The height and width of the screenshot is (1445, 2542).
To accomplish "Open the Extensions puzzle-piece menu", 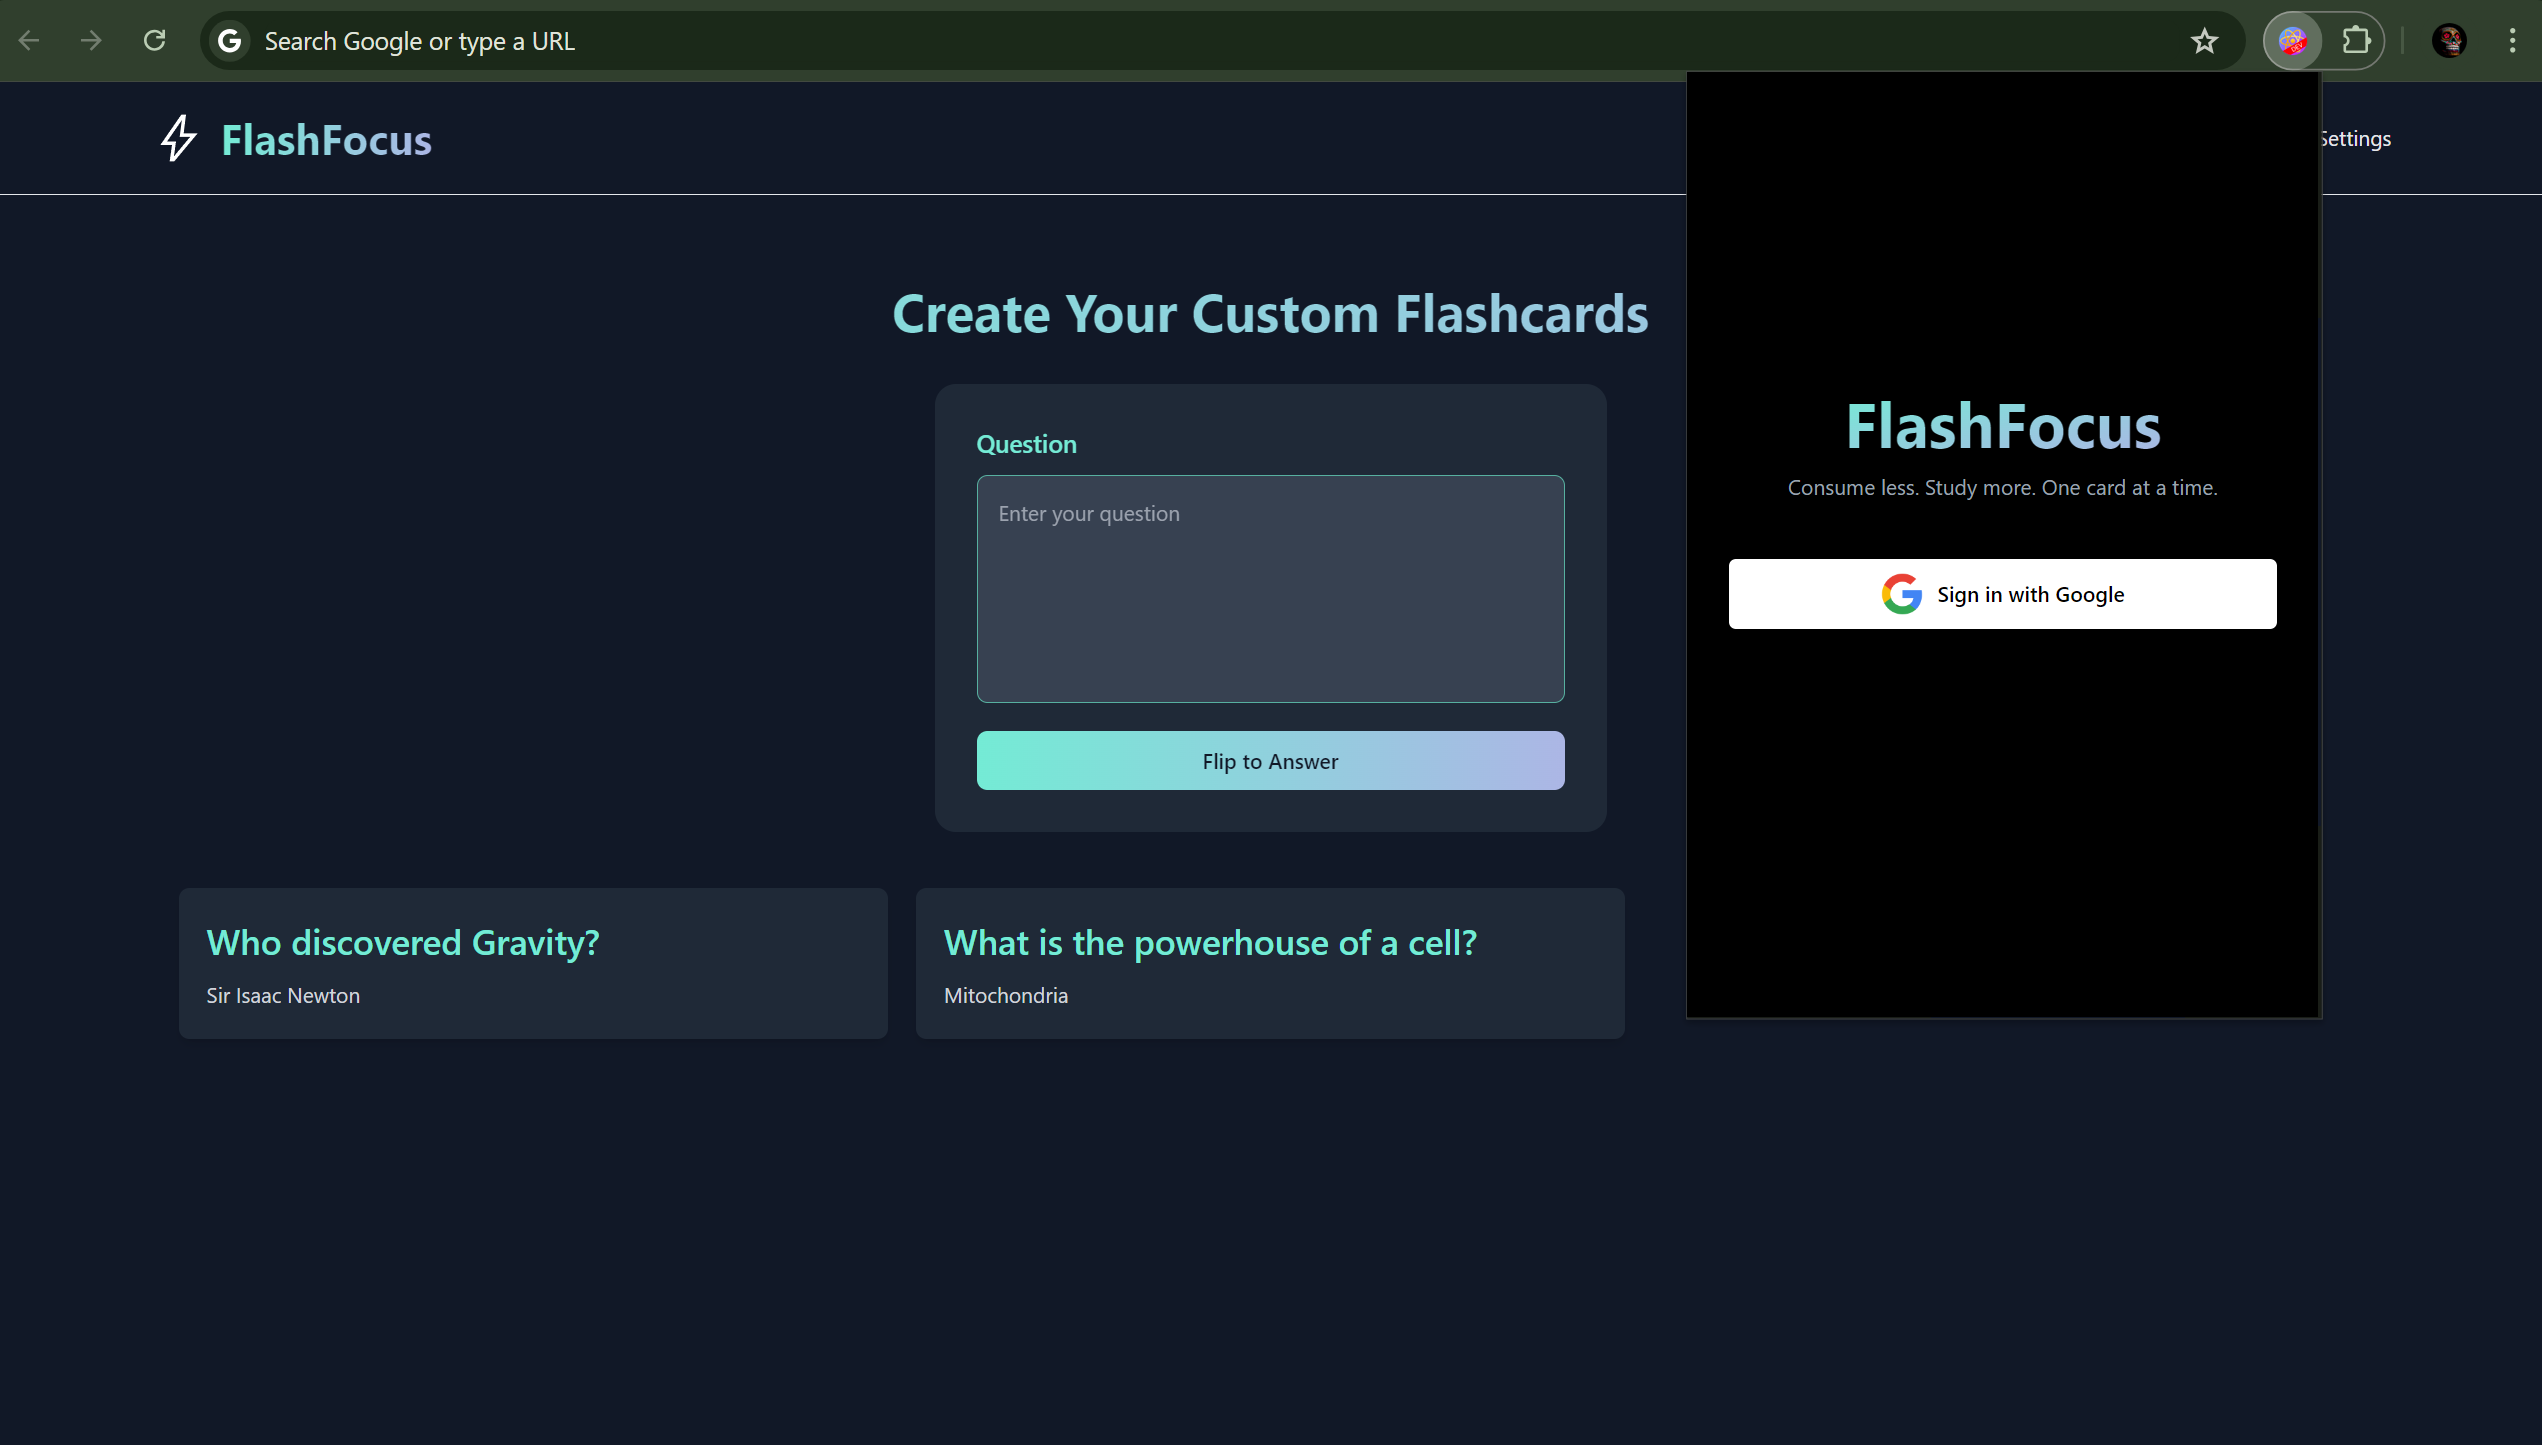I will click(2356, 41).
